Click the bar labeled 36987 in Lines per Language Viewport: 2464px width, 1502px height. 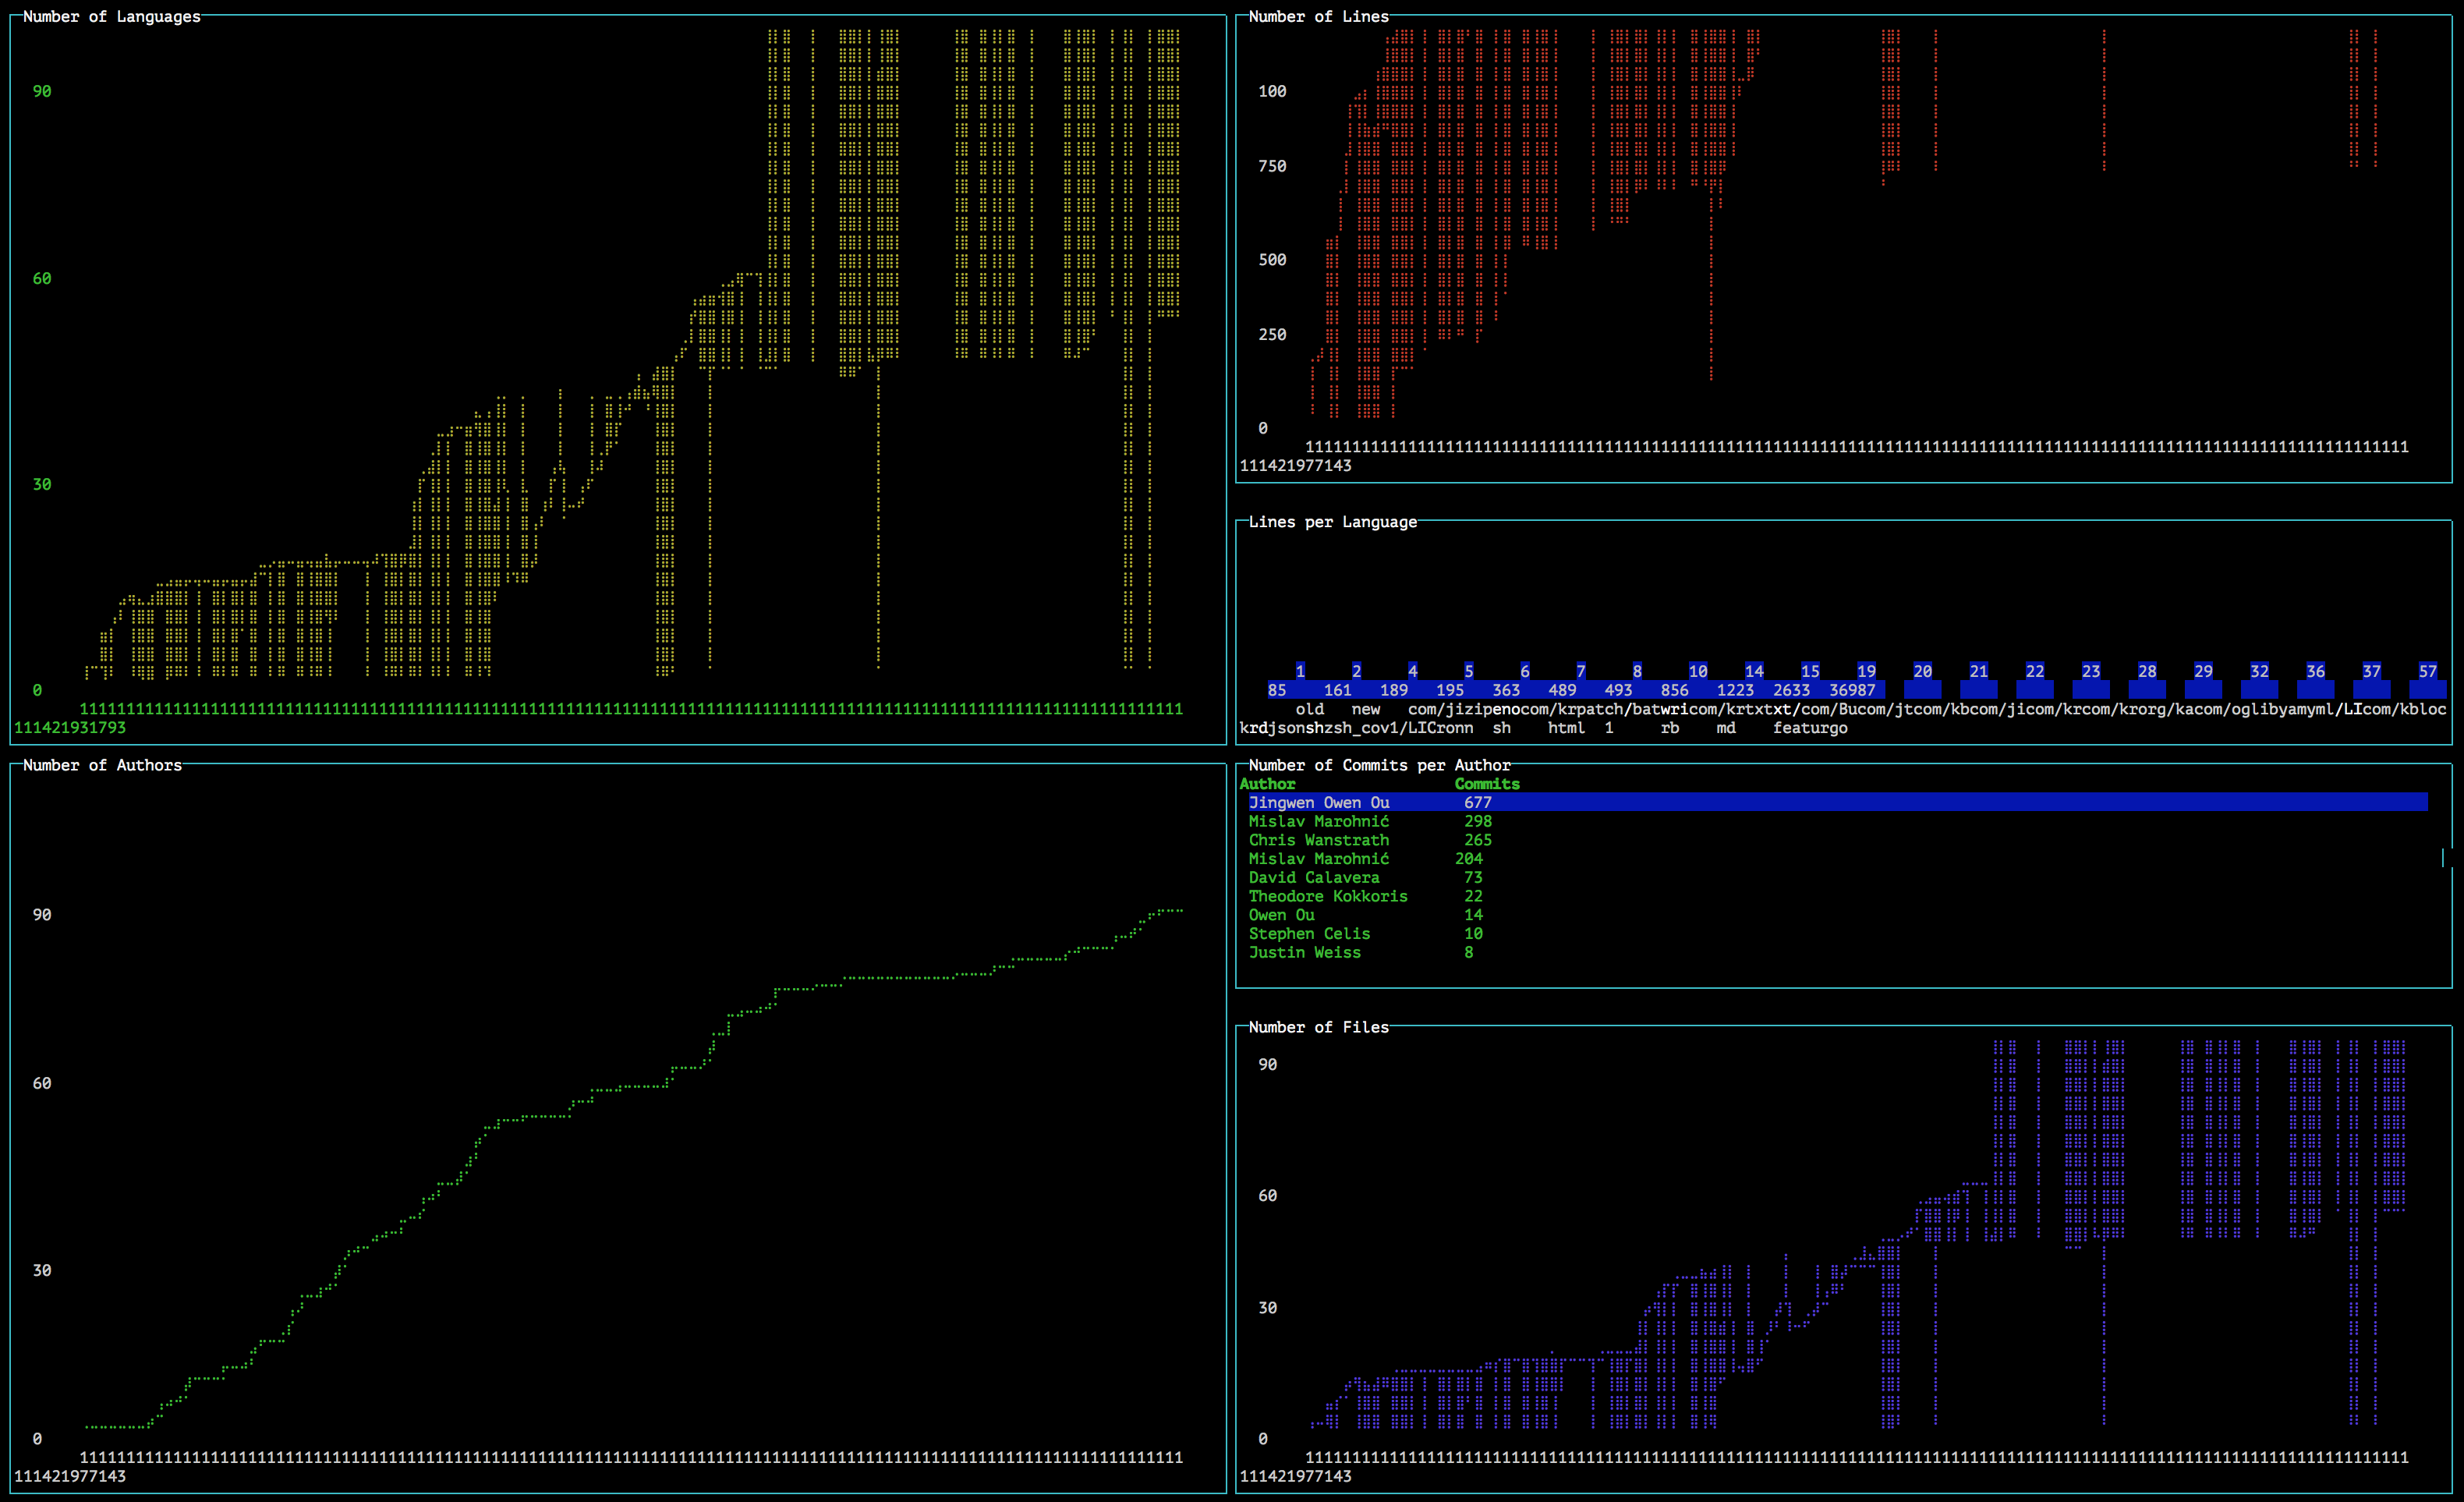[1853, 689]
